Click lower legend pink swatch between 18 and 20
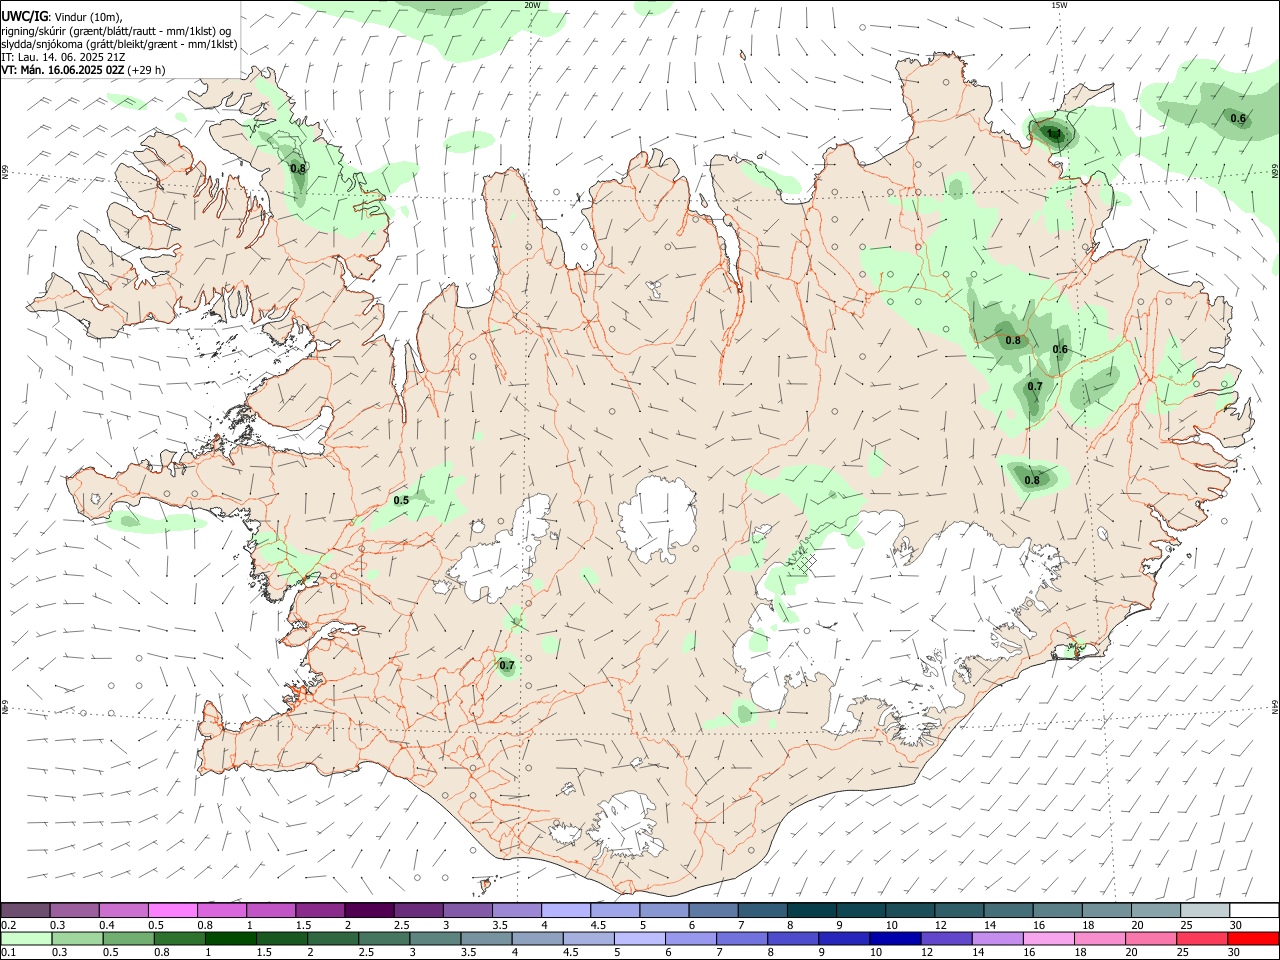 [x=1098, y=938]
